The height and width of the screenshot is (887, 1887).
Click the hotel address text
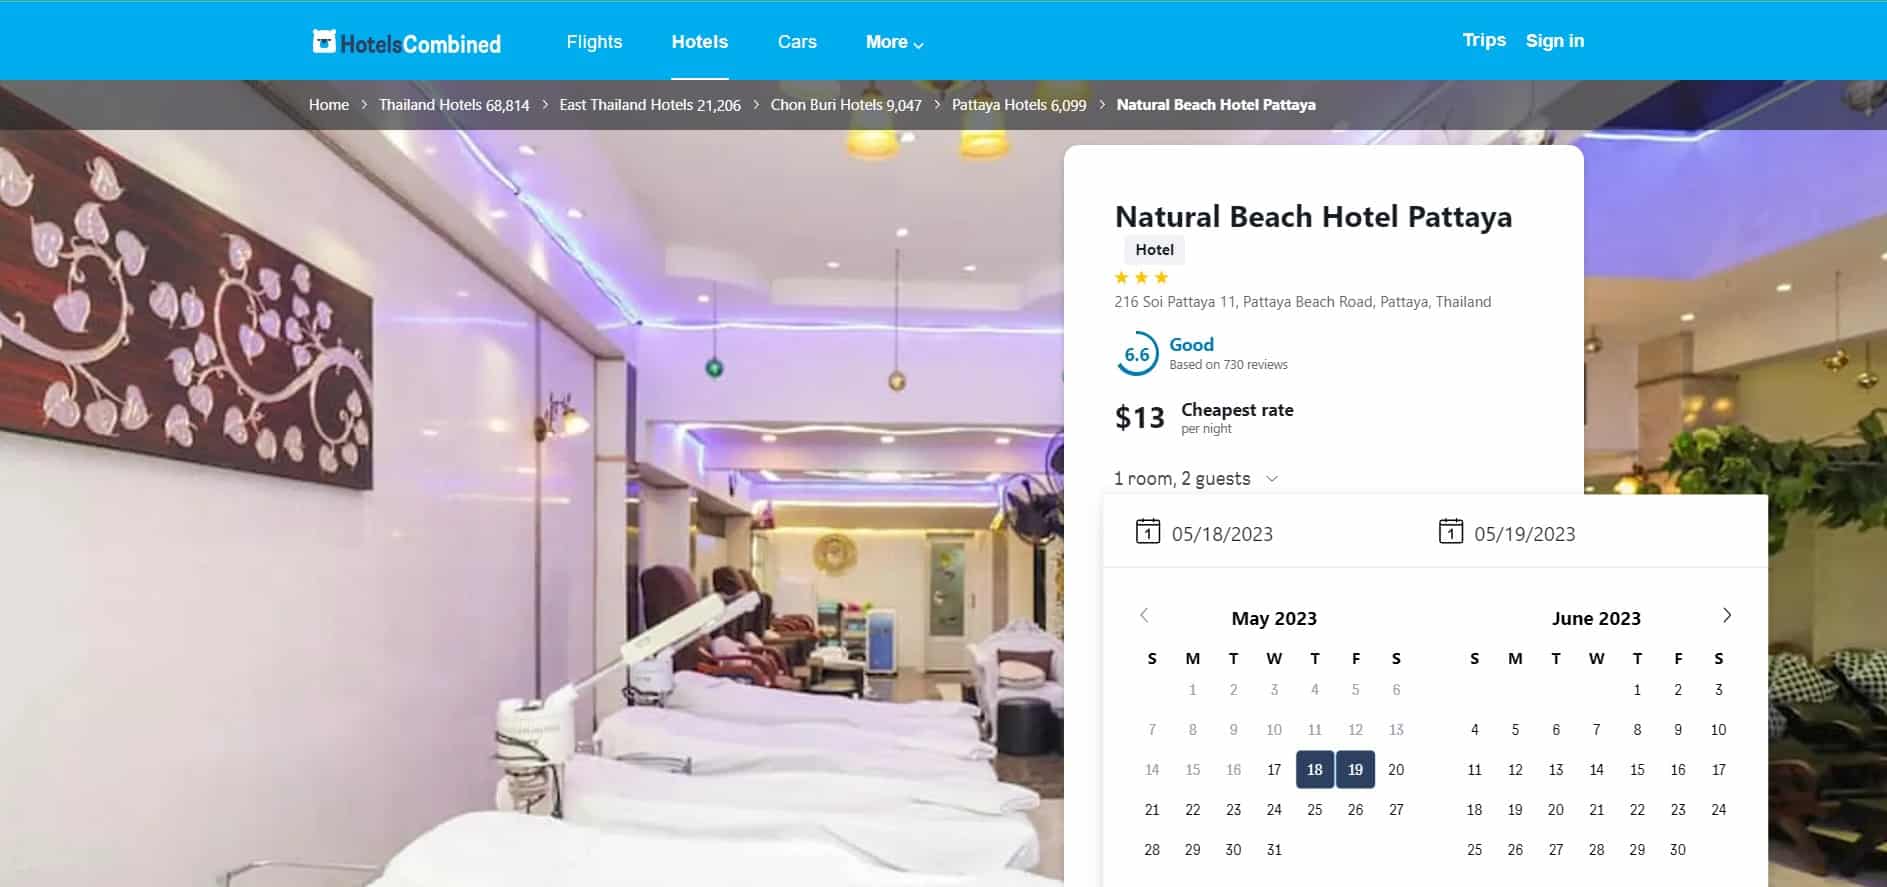pyautogui.click(x=1302, y=302)
